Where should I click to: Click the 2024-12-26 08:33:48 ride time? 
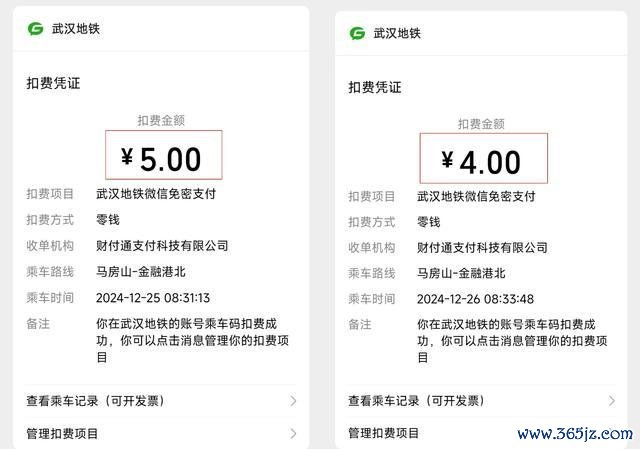coord(476,299)
